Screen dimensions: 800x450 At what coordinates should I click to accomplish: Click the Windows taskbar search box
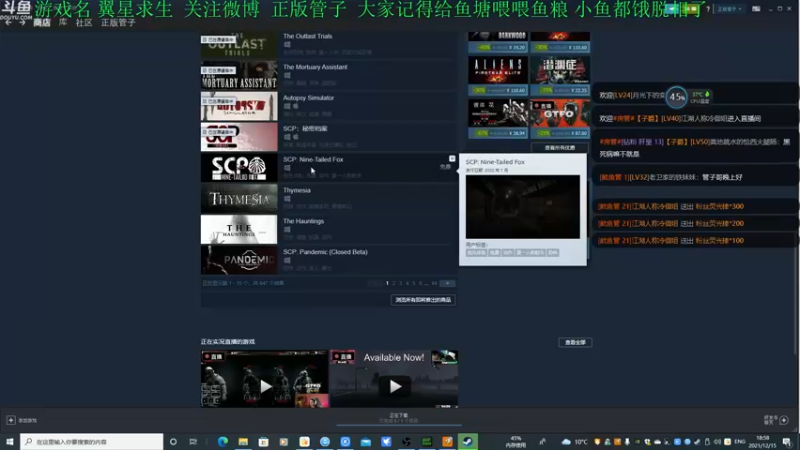[92, 441]
